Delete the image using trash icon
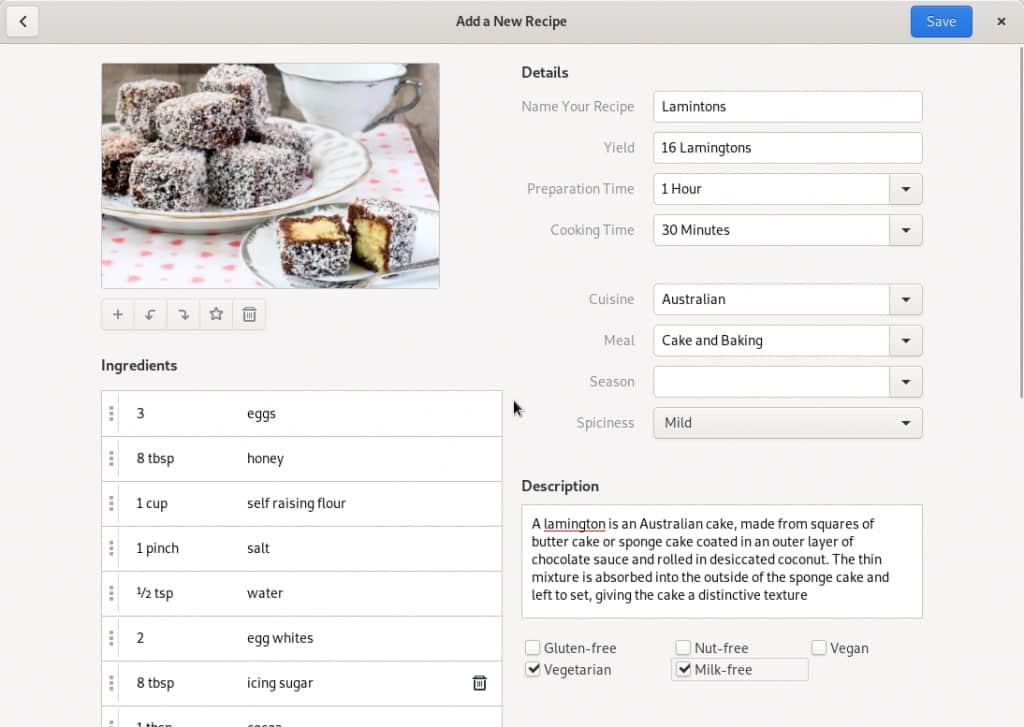 [249, 314]
